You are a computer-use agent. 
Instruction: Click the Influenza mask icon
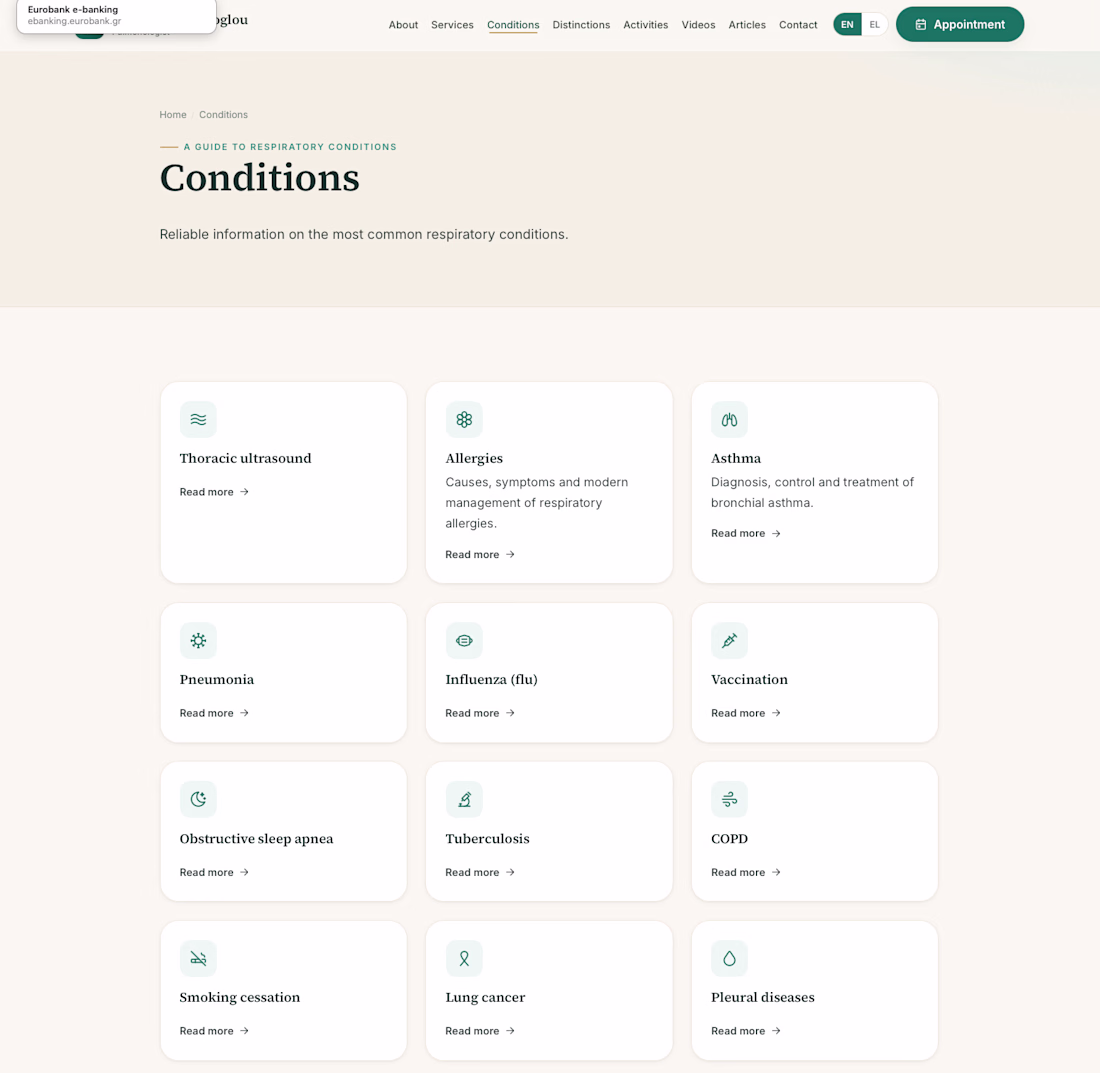(464, 640)
